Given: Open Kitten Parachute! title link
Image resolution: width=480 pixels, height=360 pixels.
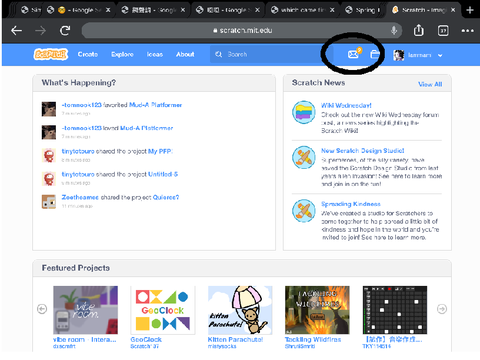Looking at the screenshot, I should point(235,340).
